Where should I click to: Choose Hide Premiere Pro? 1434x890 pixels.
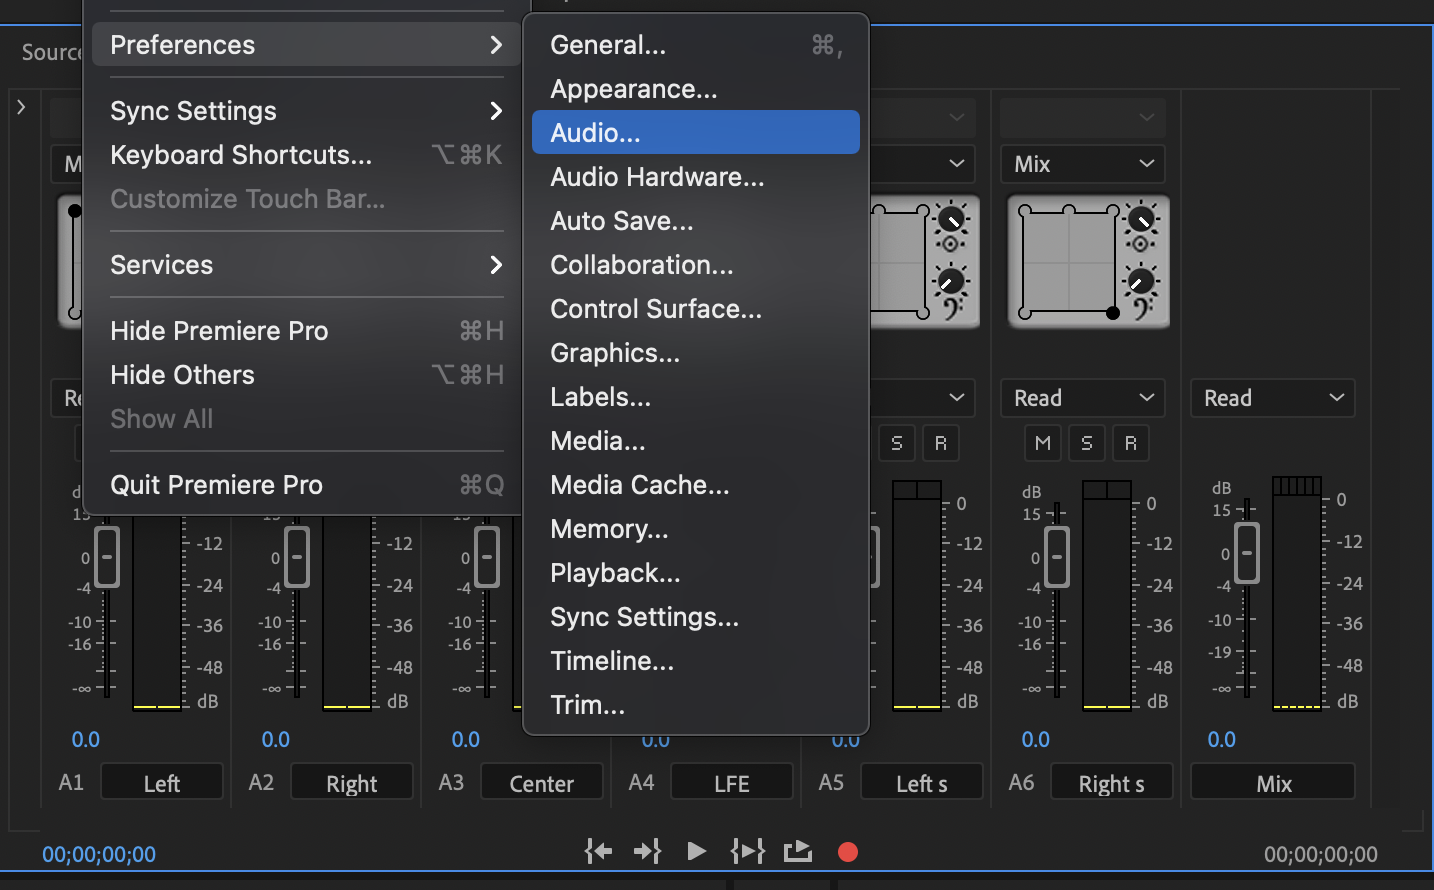(306, 331)
